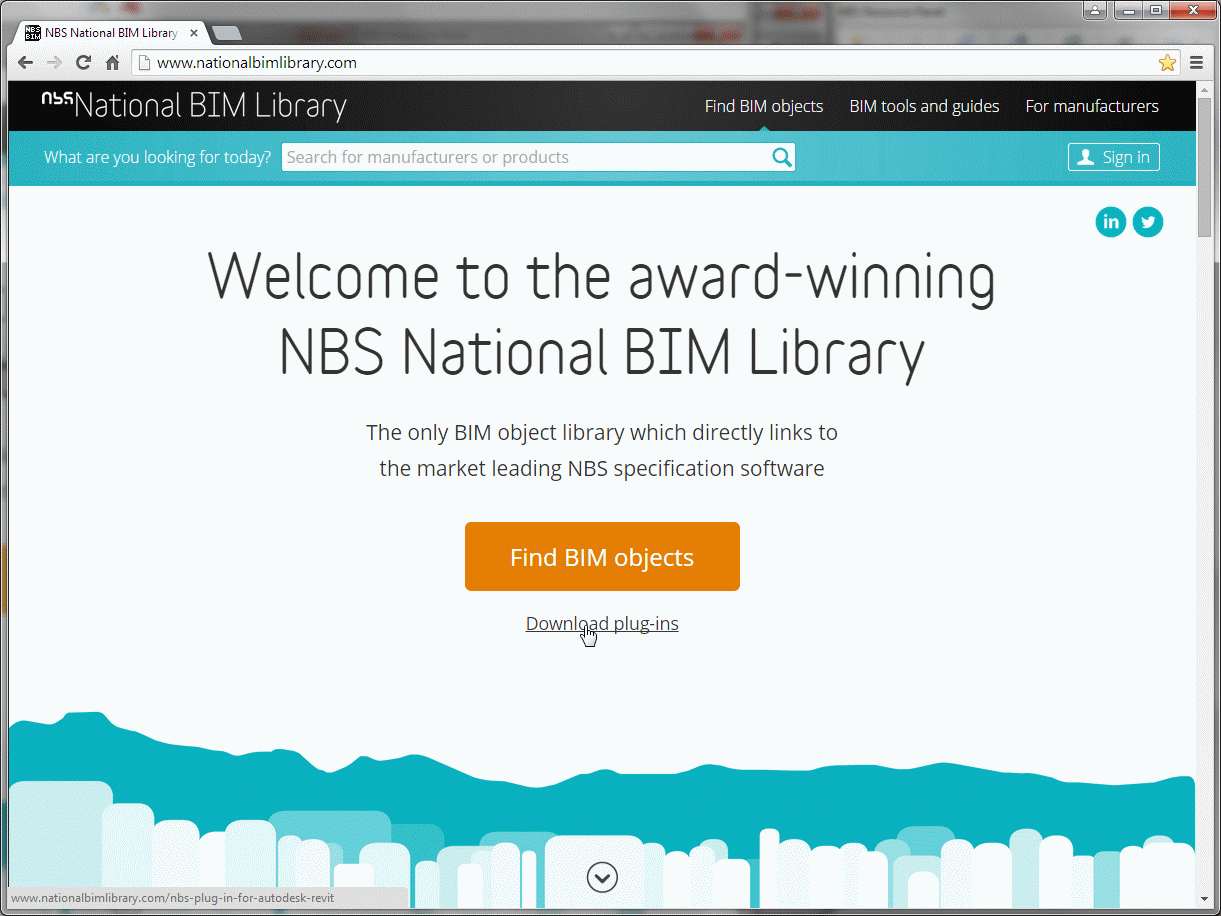Viewport: 1221px width, 916px height.
Task: Open BIM tools and guides menu
Action: click(924, 106)
